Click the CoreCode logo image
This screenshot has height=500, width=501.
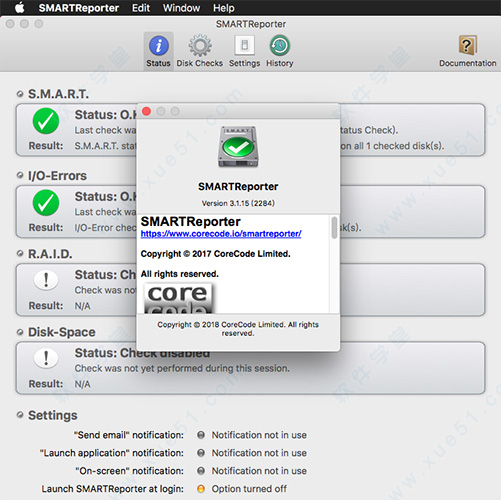[178, 298]
